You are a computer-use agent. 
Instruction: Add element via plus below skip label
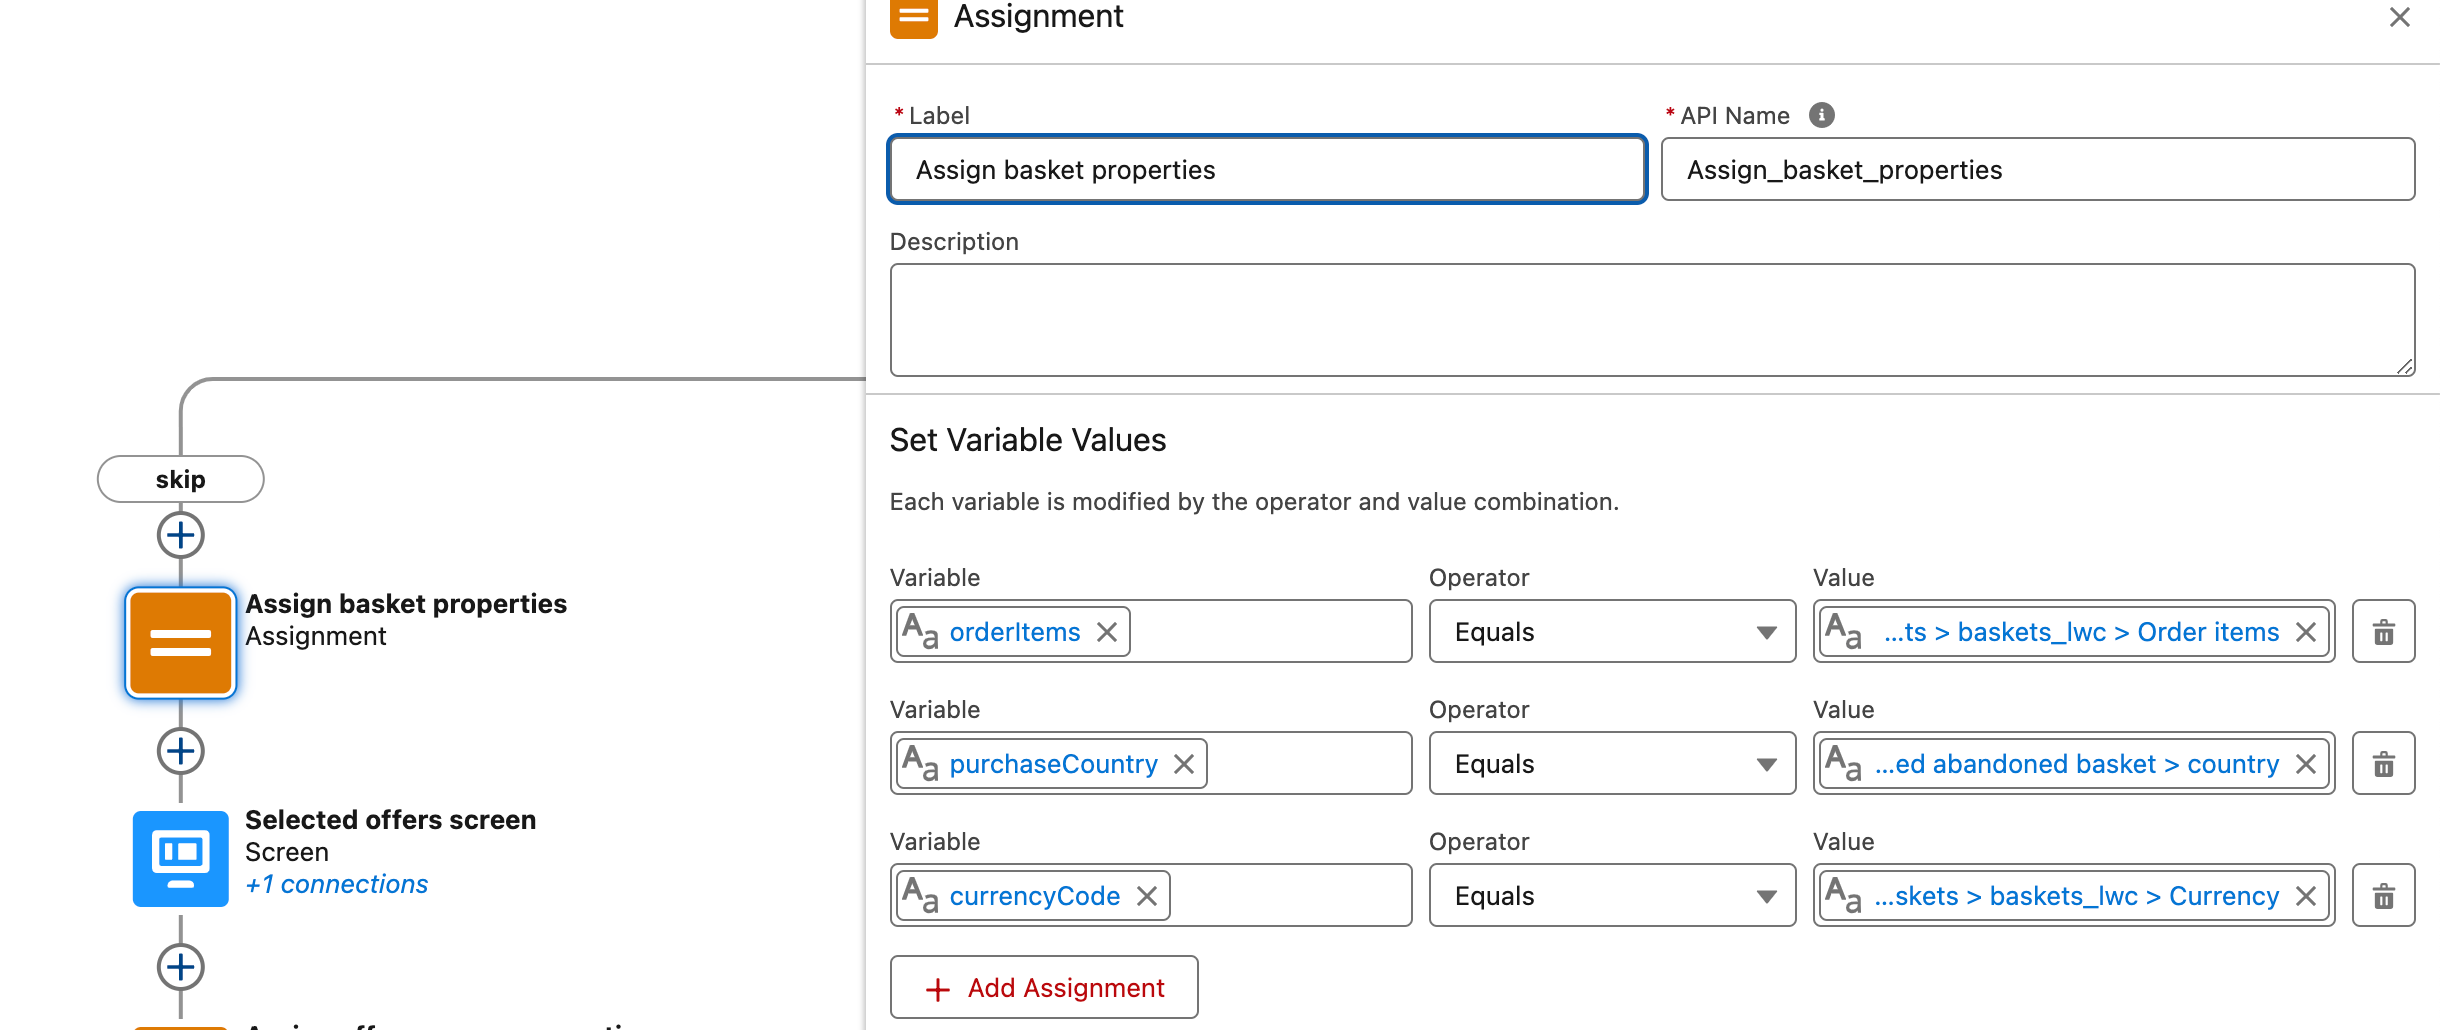pos(180,535)
